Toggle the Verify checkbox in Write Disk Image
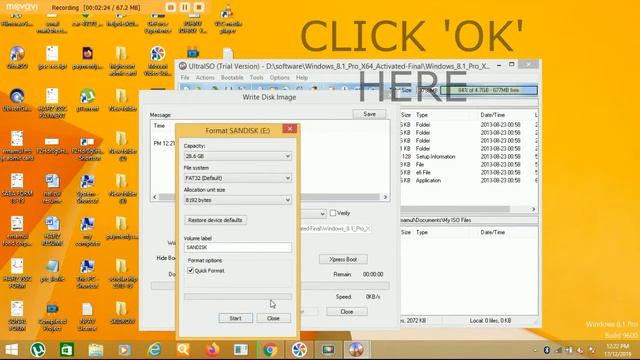 click(x=333, y=213)
